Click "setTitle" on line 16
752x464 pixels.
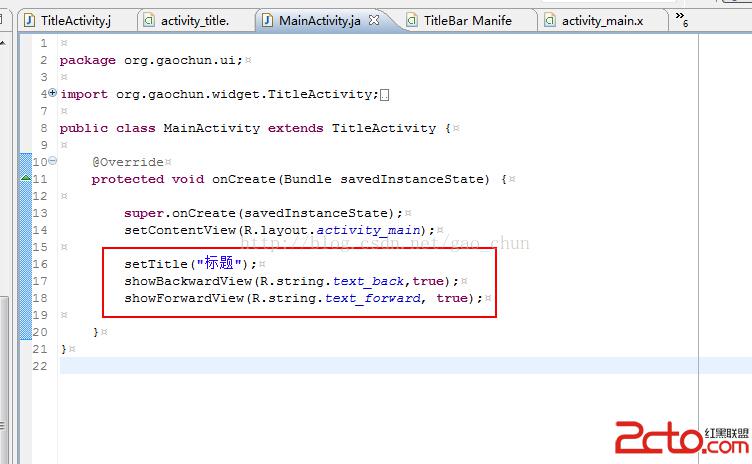(x=155, y=264)
